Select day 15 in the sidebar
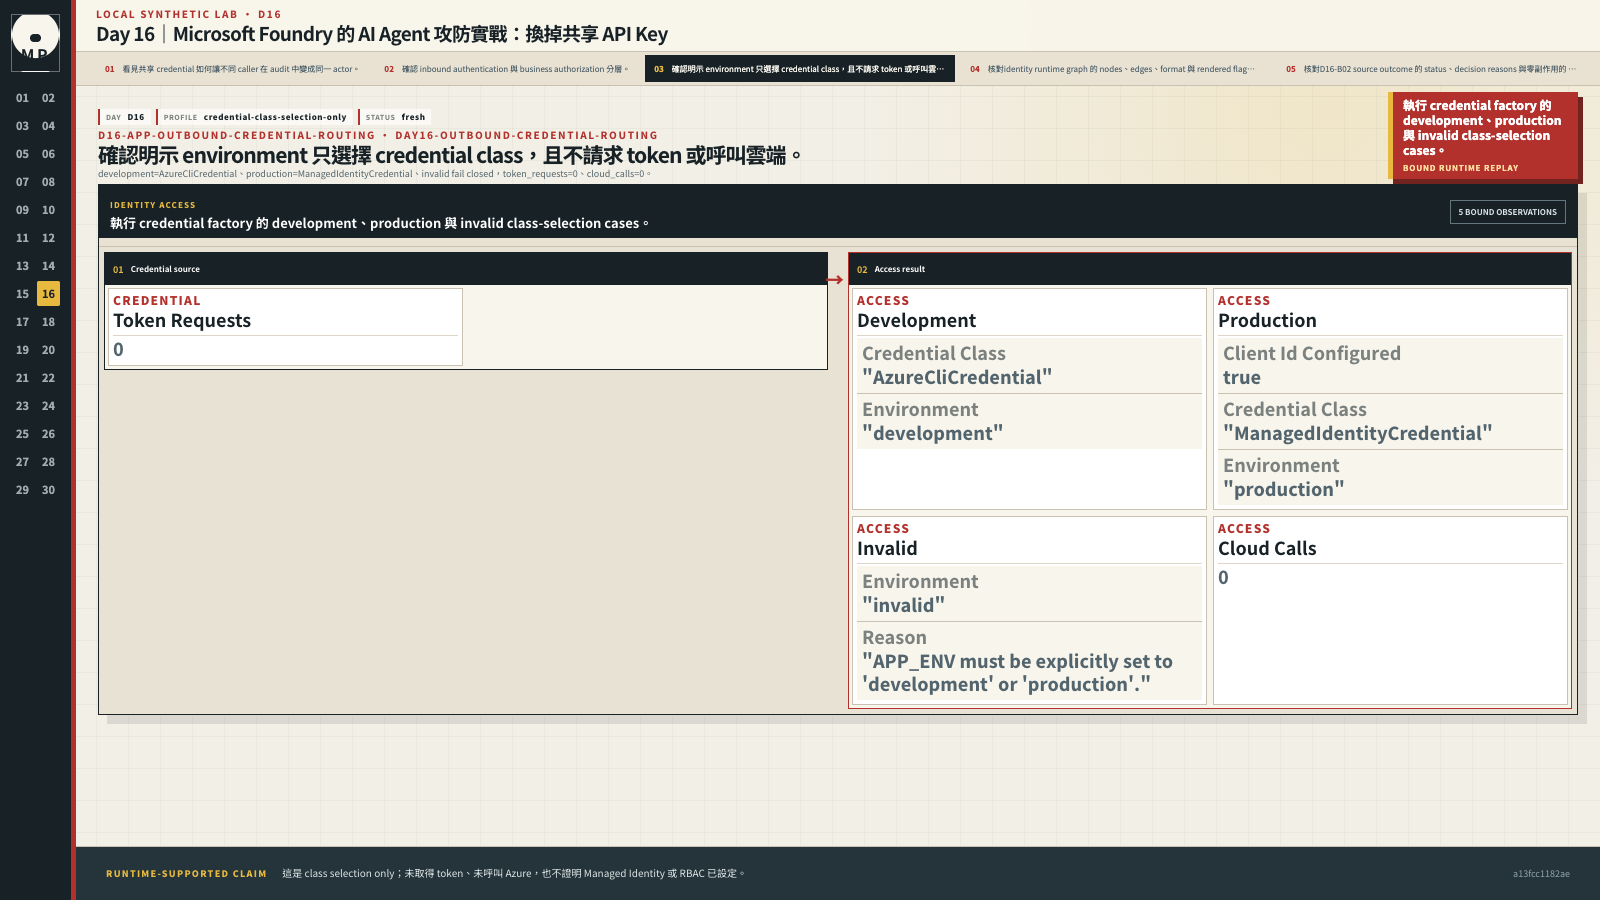1600x900 pixels. (22, 294)
